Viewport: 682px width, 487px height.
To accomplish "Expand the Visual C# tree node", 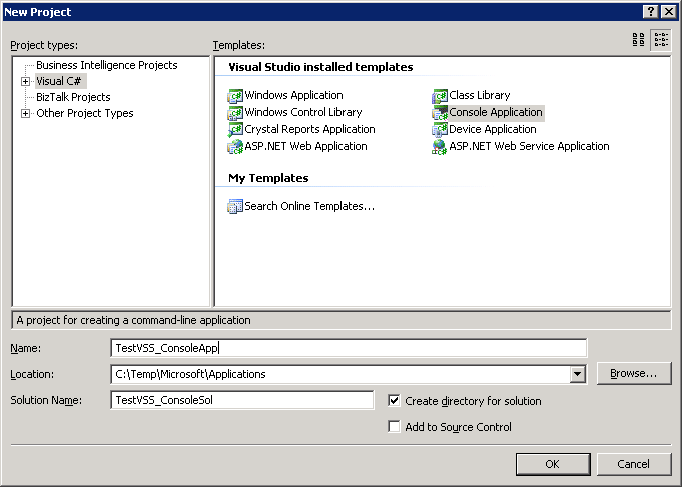I will tap(25, 81).
